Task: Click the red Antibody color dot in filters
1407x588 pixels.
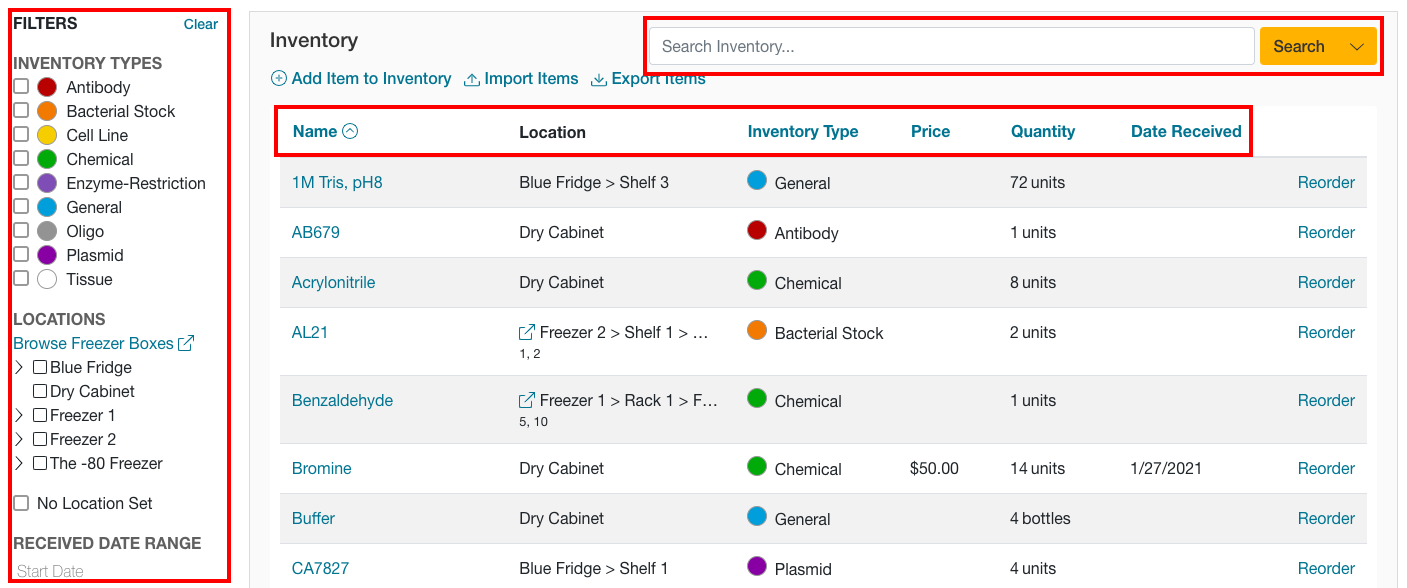Action: click(47, 88)
